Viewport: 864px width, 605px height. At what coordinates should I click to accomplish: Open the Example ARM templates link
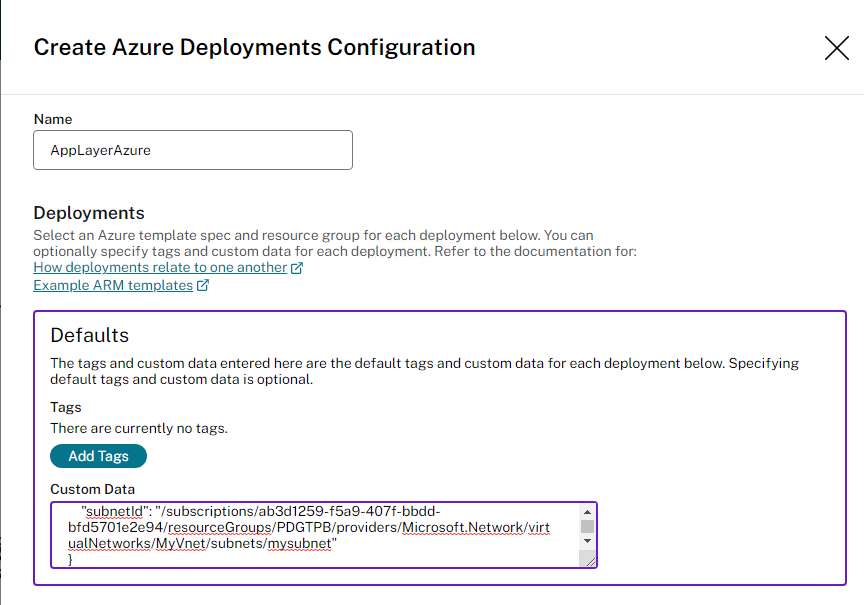[113, 285]
